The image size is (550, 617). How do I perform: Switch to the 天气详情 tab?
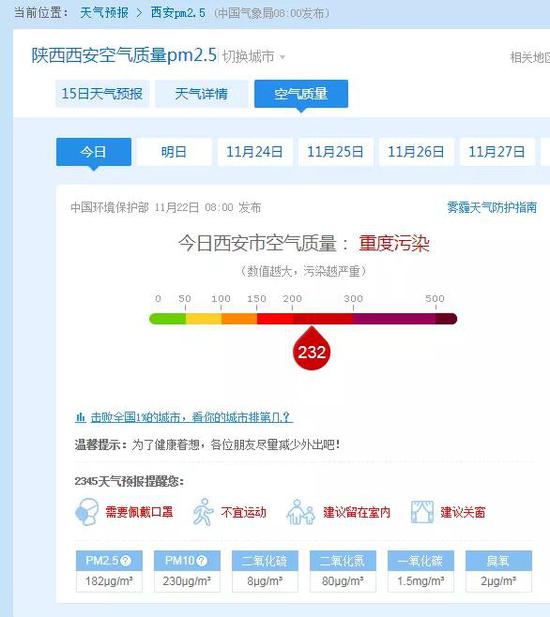201,94
